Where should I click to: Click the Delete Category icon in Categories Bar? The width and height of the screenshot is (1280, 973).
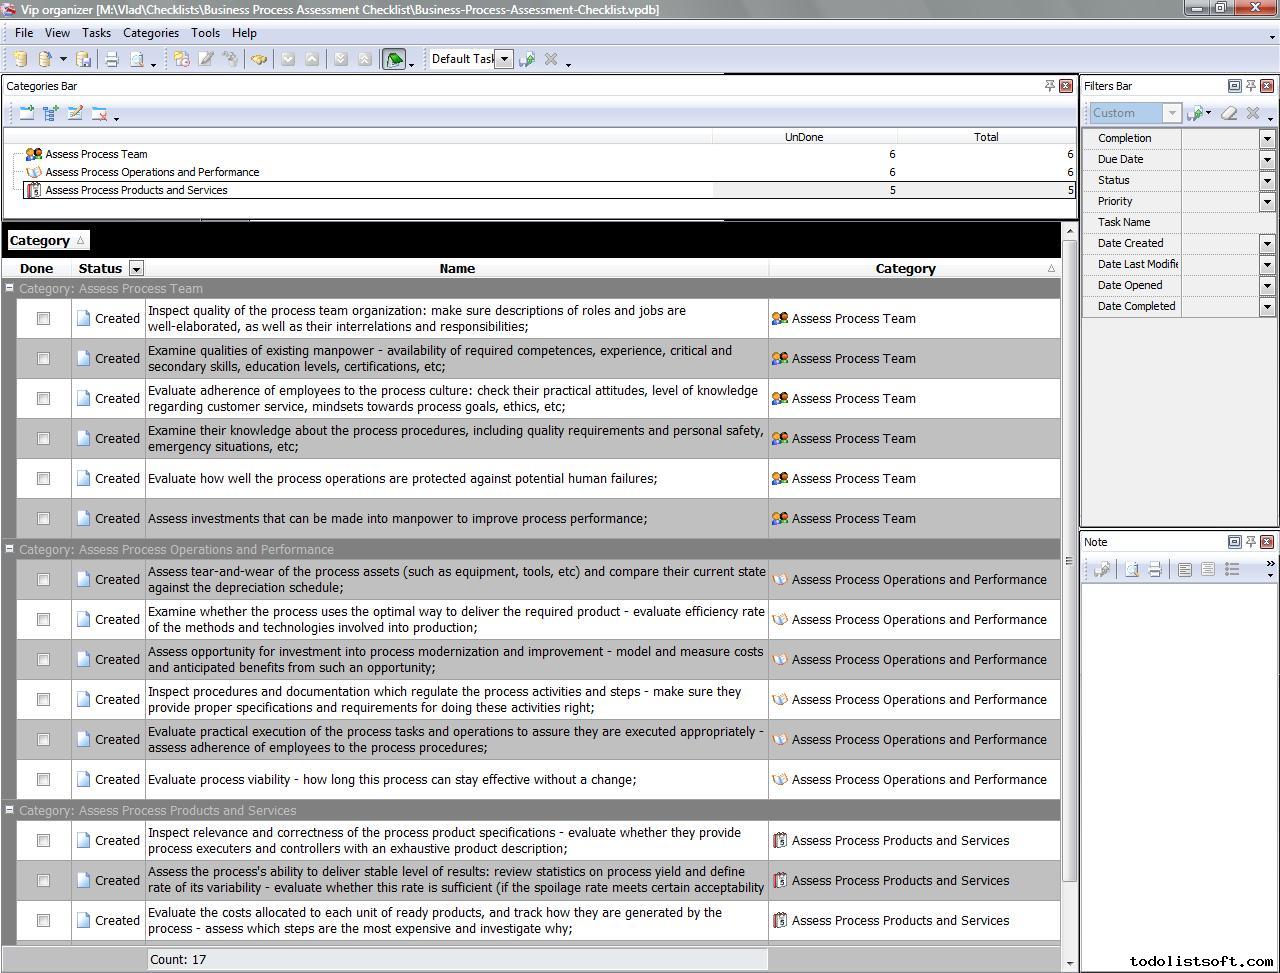[99, 114]
